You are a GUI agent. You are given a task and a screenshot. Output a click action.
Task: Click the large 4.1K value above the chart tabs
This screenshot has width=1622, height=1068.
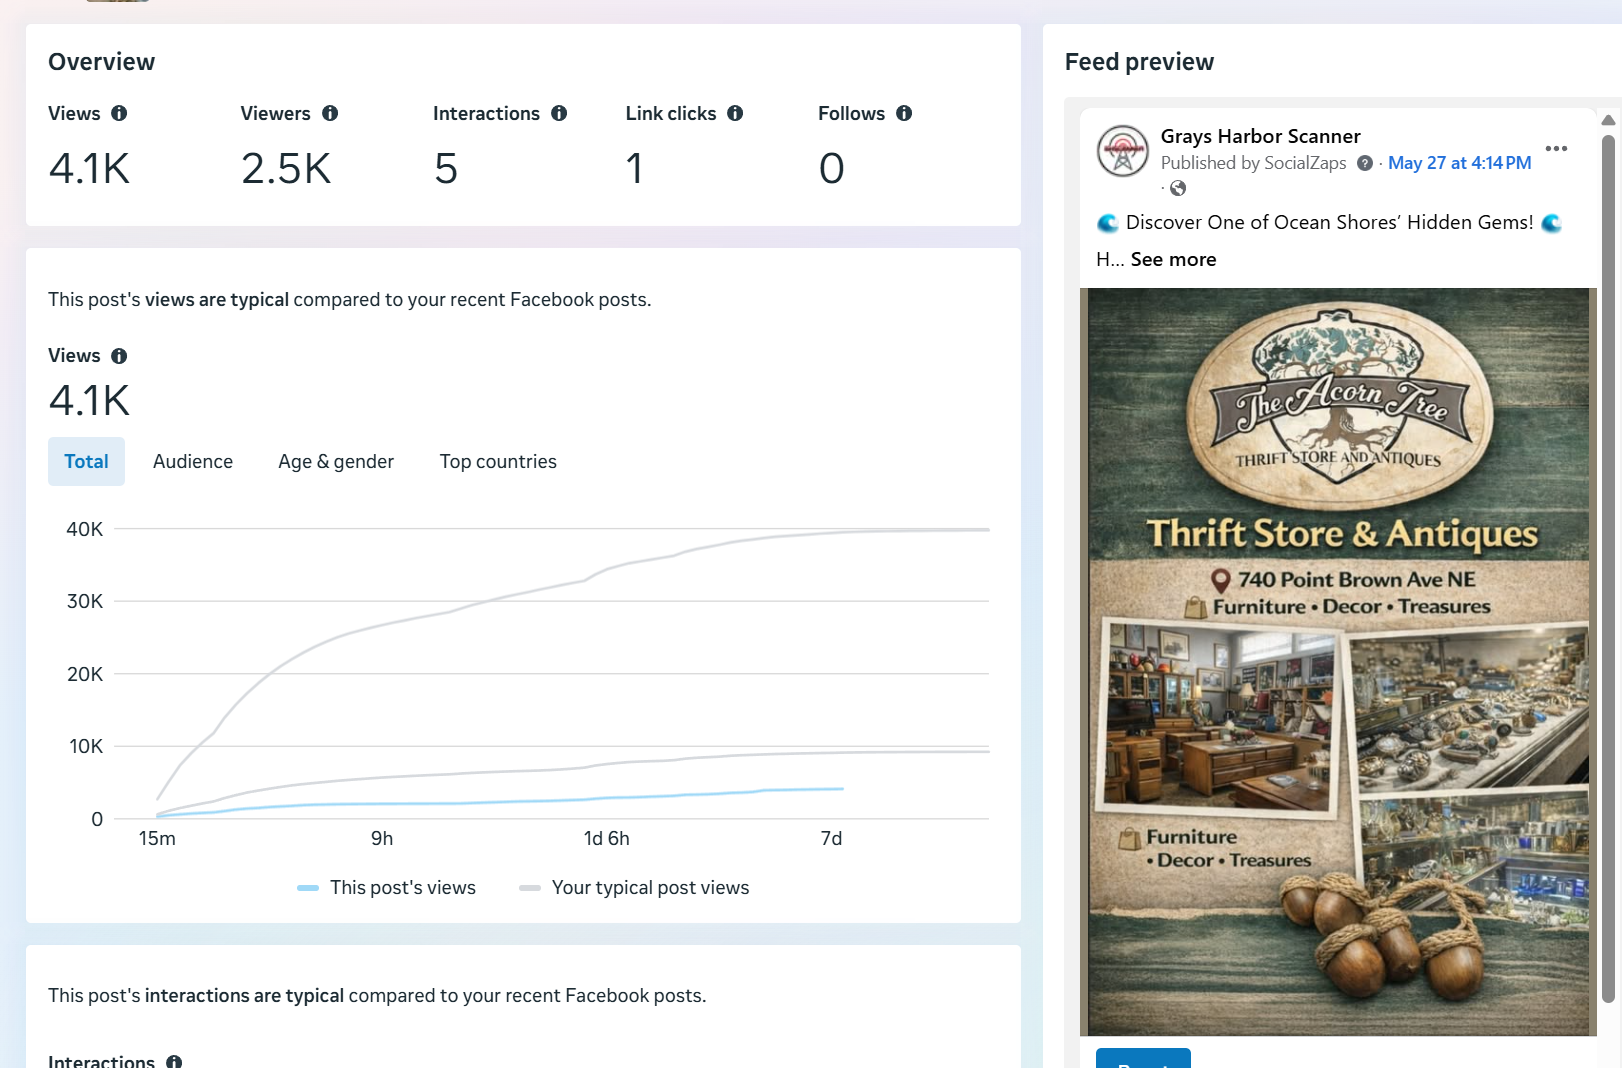click(x=89, y=401)
